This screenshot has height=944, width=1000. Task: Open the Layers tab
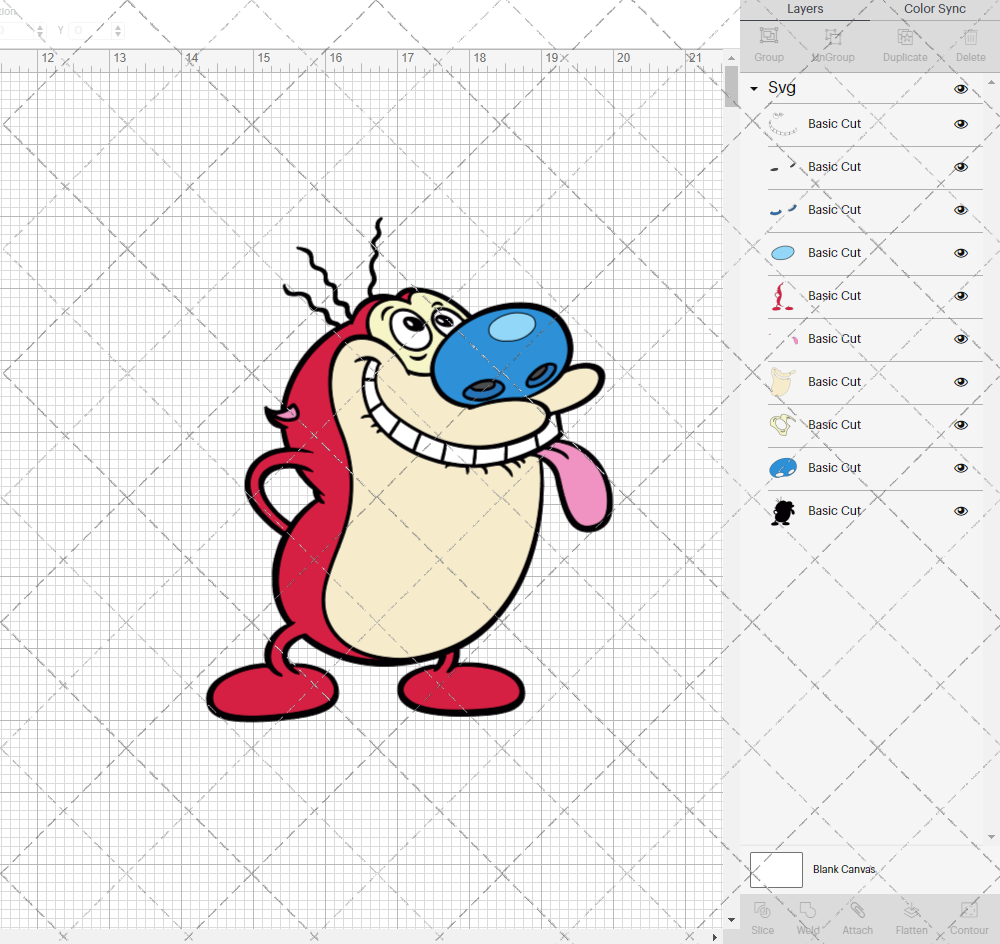(x=805, y=9)
